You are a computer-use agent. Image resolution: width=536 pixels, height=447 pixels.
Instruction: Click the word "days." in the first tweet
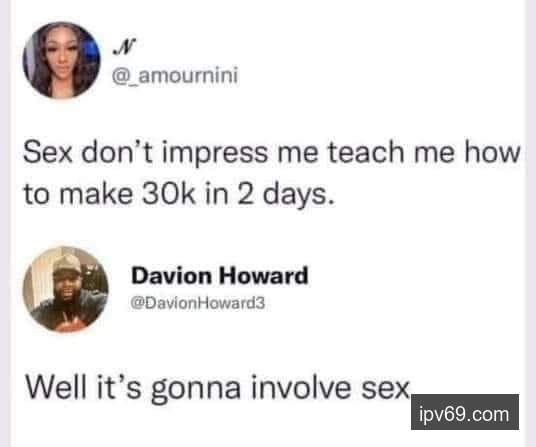pos(298,196)
